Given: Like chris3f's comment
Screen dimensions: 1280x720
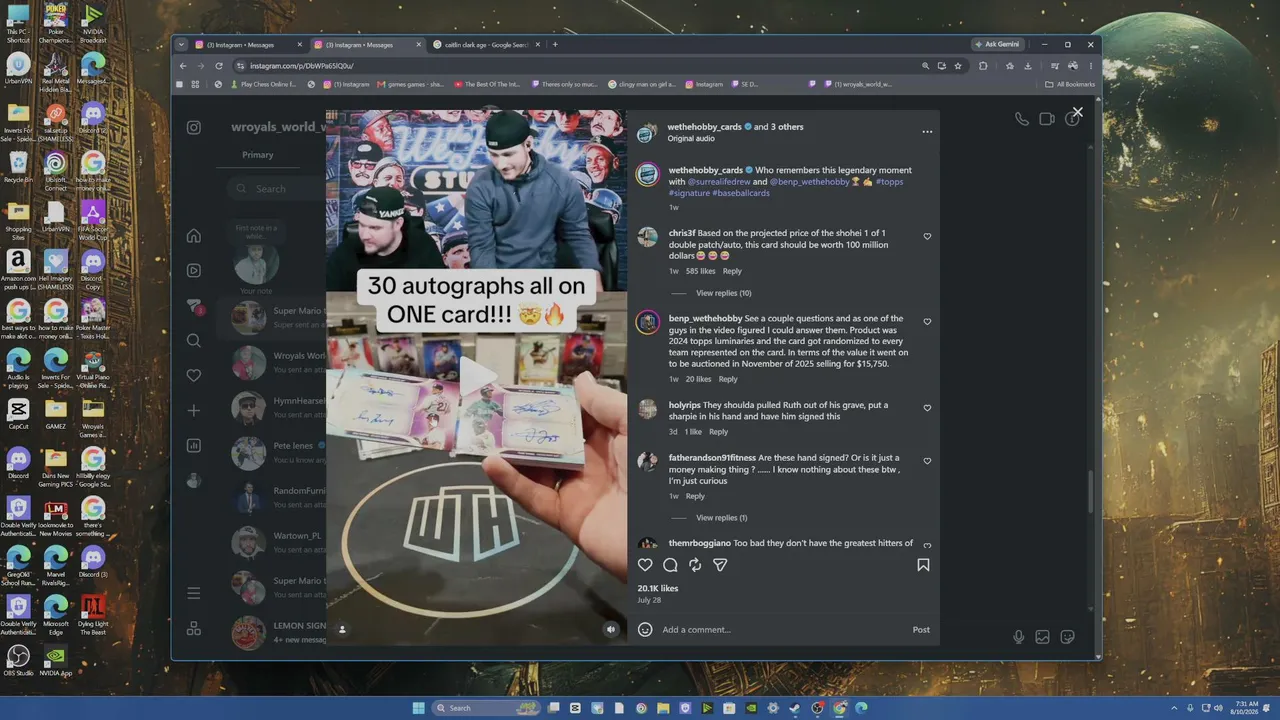Looking at the screenshot, I should pyautogui.click(x=927, y=237).
